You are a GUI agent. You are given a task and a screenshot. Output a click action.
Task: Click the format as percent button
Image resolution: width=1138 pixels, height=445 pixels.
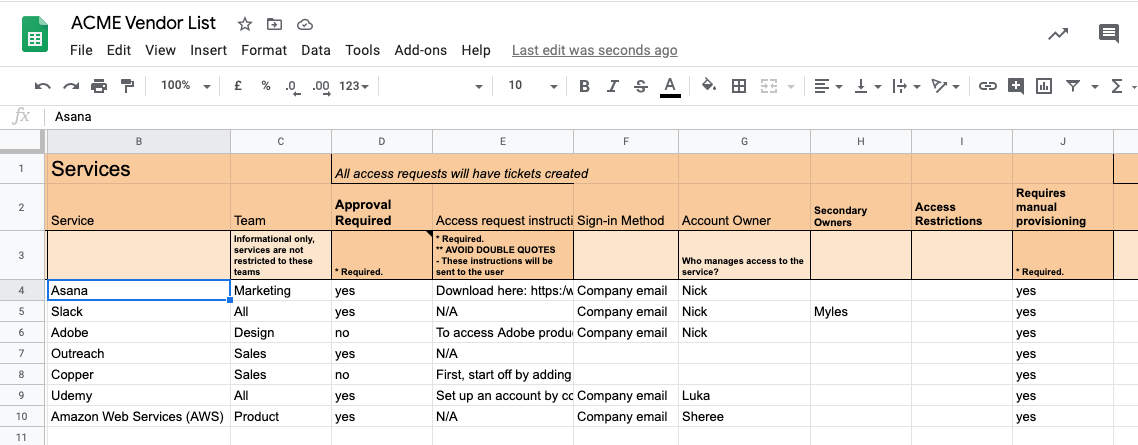[266, 86]
